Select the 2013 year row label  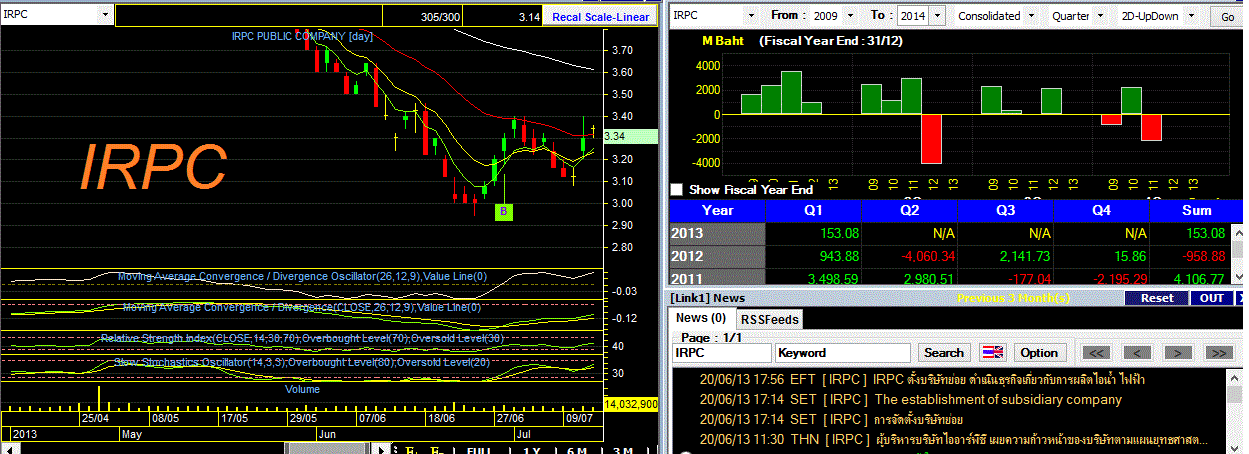[x=718, y=233]
